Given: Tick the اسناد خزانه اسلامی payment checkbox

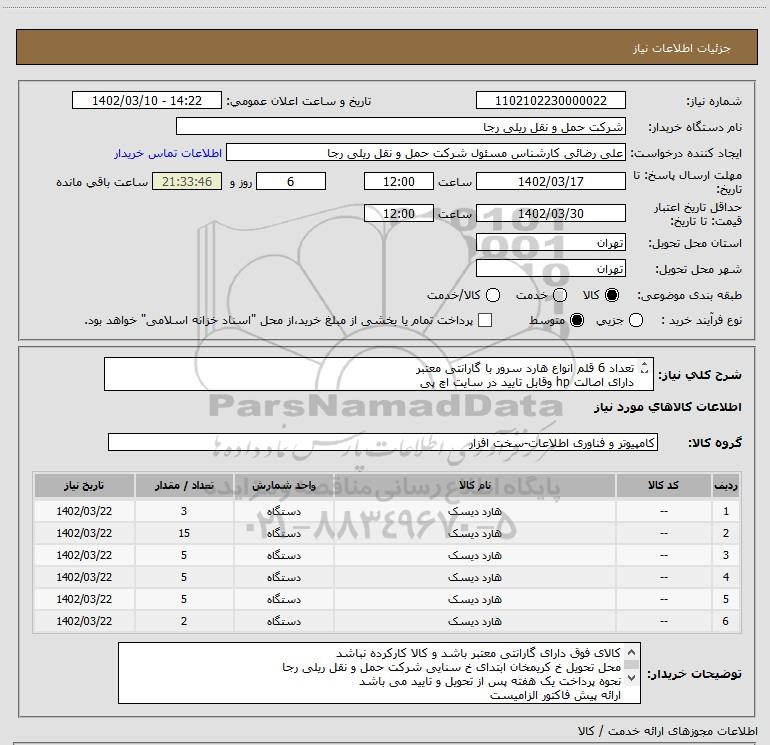Looking at the screenshot, I should (485, 320).
